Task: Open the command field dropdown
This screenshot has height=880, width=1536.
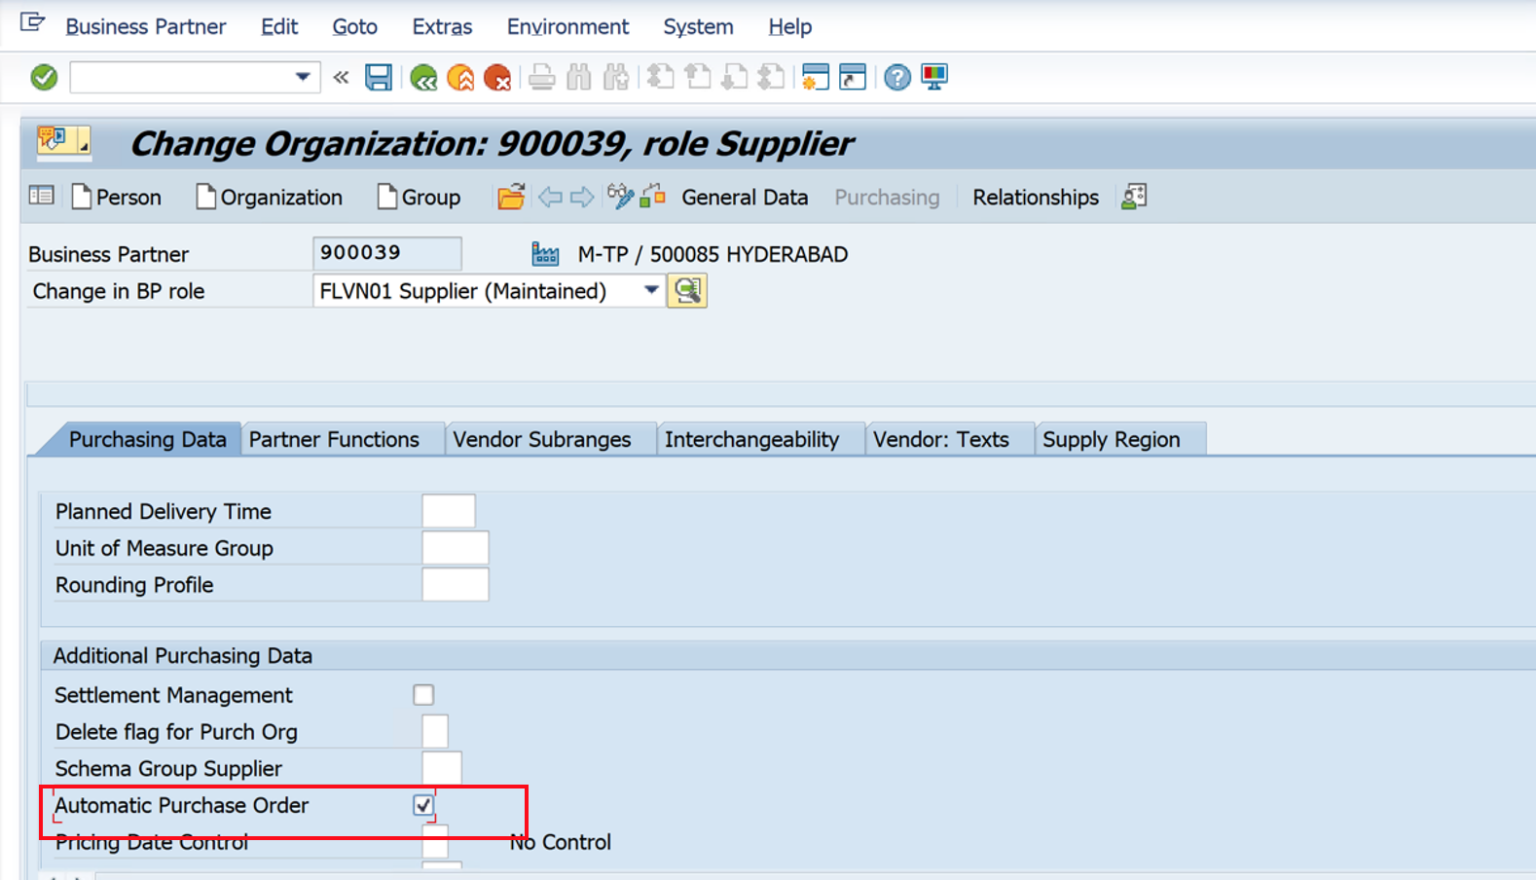Action: pos(302,77)
